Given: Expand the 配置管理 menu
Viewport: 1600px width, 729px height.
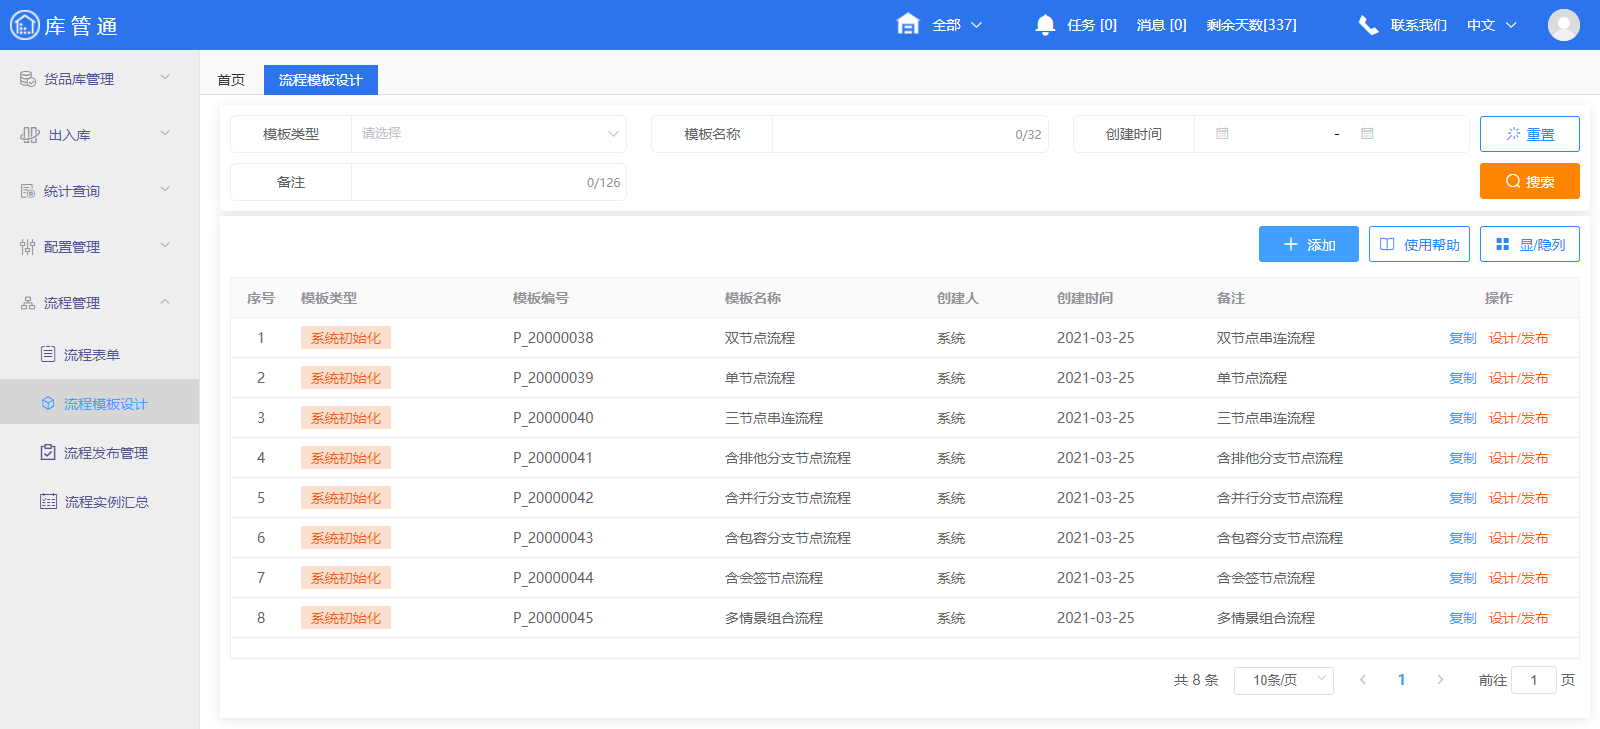Looking at the screenshot, I should pyautogui.click(x=165, y=245).
